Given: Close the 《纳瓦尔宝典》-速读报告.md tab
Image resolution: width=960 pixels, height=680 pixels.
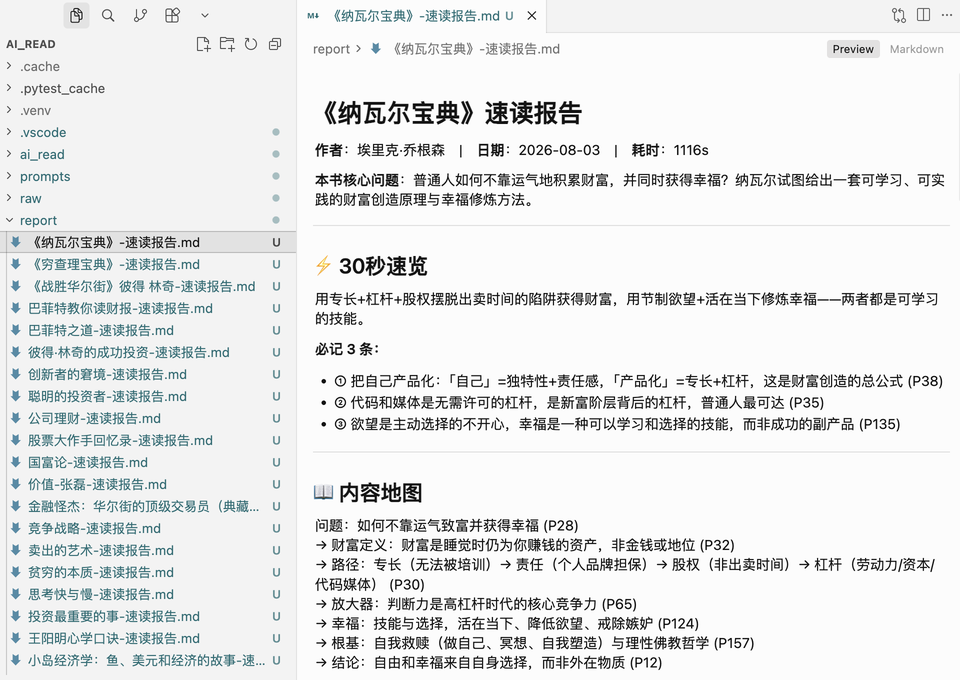Looking at the screenshot, I should pos(531,16).
